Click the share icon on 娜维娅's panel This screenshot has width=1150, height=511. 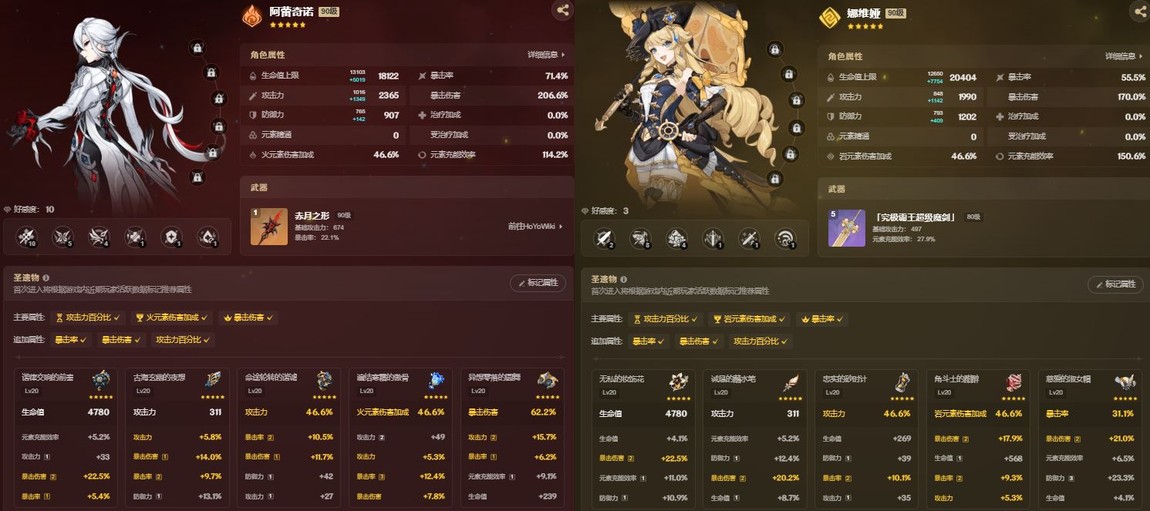(x=1140, y=10)
